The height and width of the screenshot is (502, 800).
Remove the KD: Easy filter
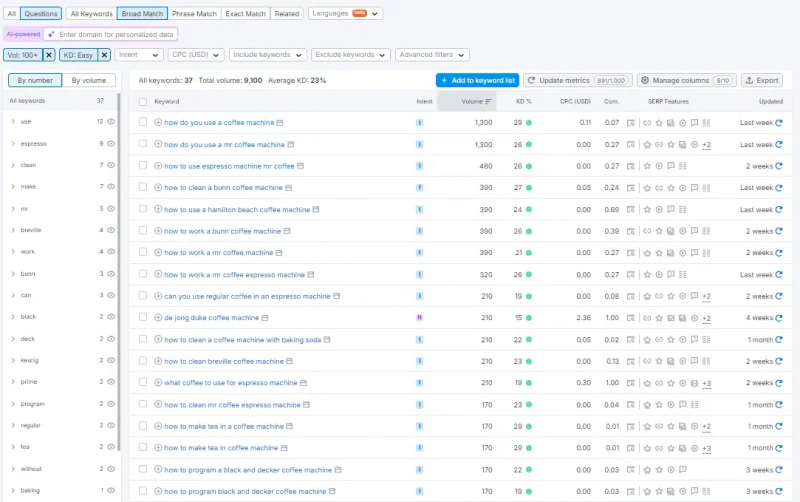pos(104,55)
